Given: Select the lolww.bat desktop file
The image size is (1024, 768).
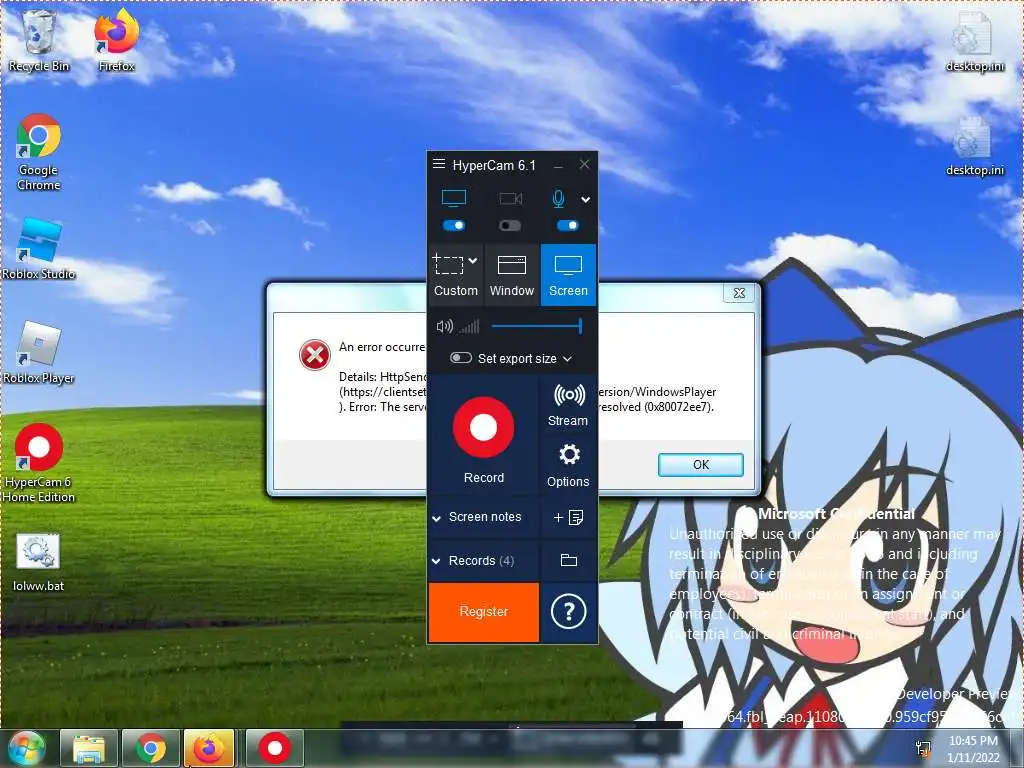Looking at the screenshot, I should [x=39, y=562].
